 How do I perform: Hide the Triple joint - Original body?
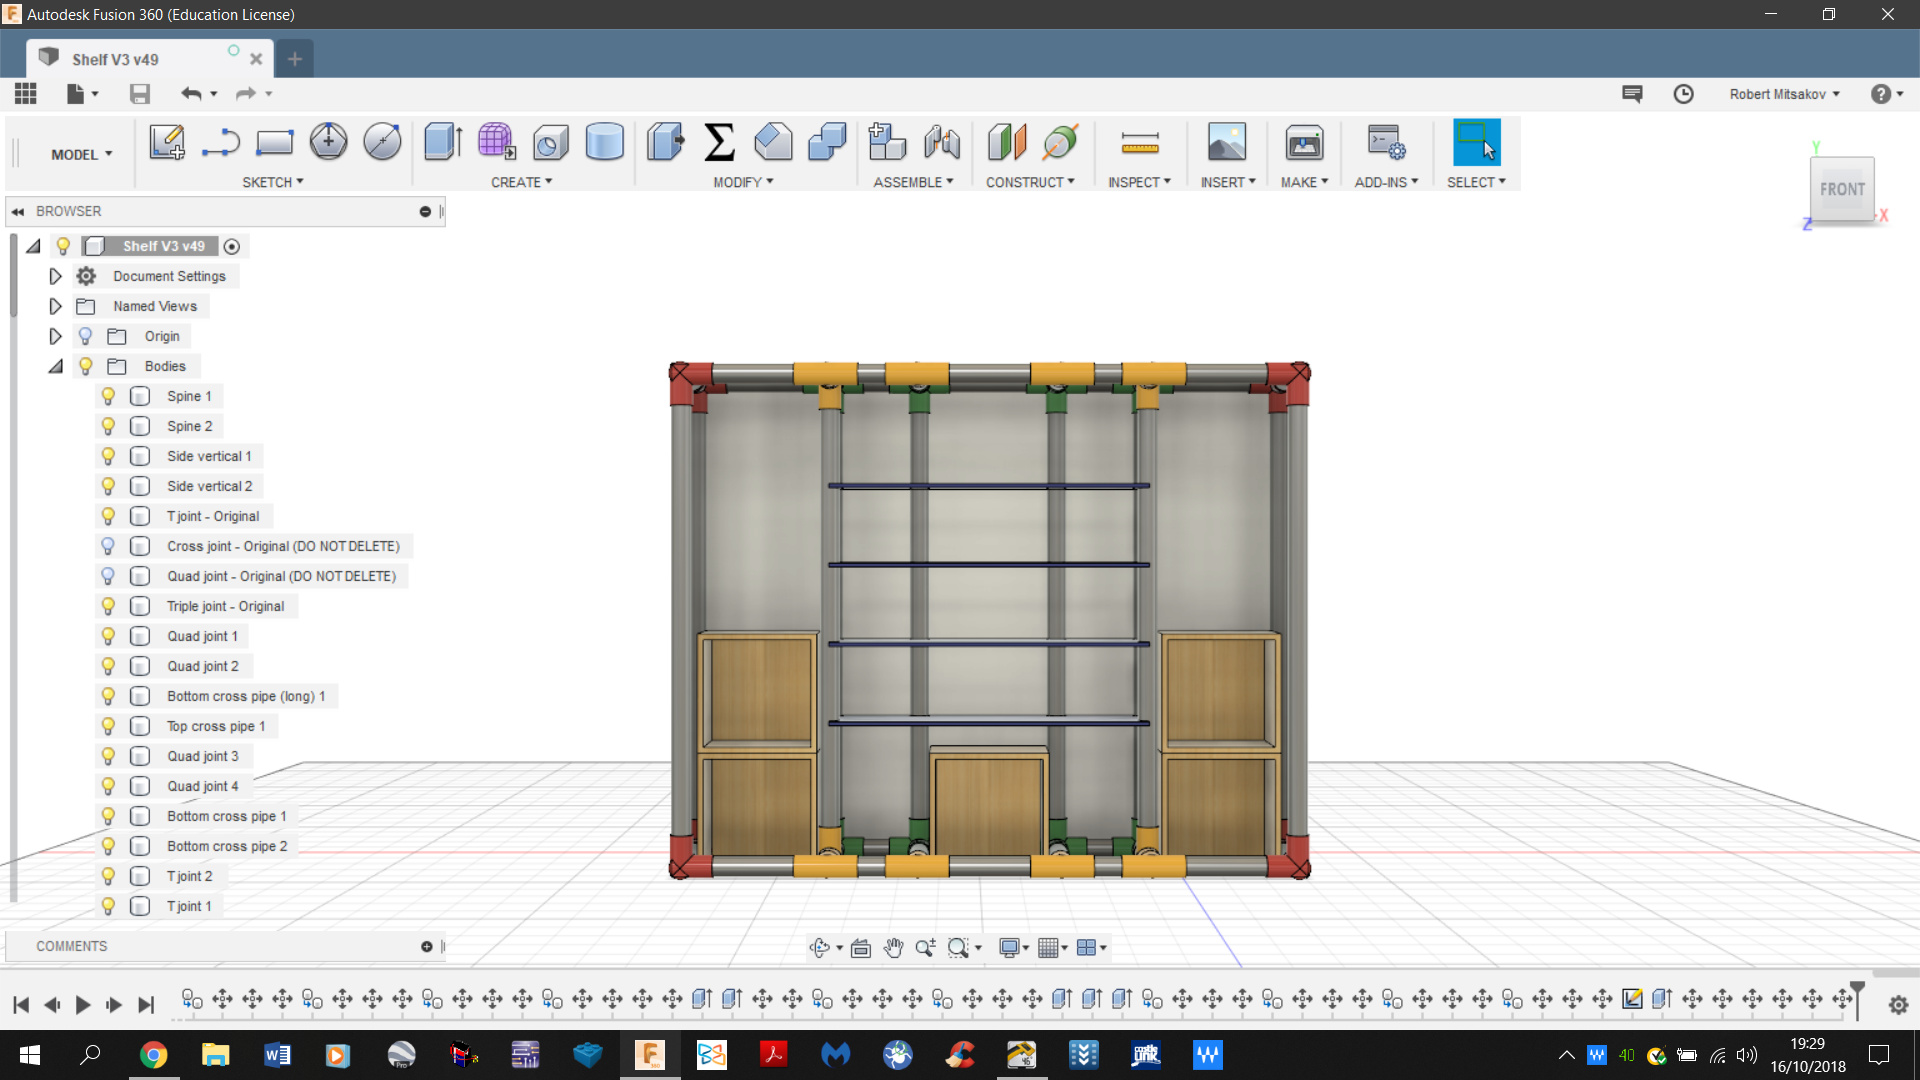pyautogui.click(x=108, y=606)
